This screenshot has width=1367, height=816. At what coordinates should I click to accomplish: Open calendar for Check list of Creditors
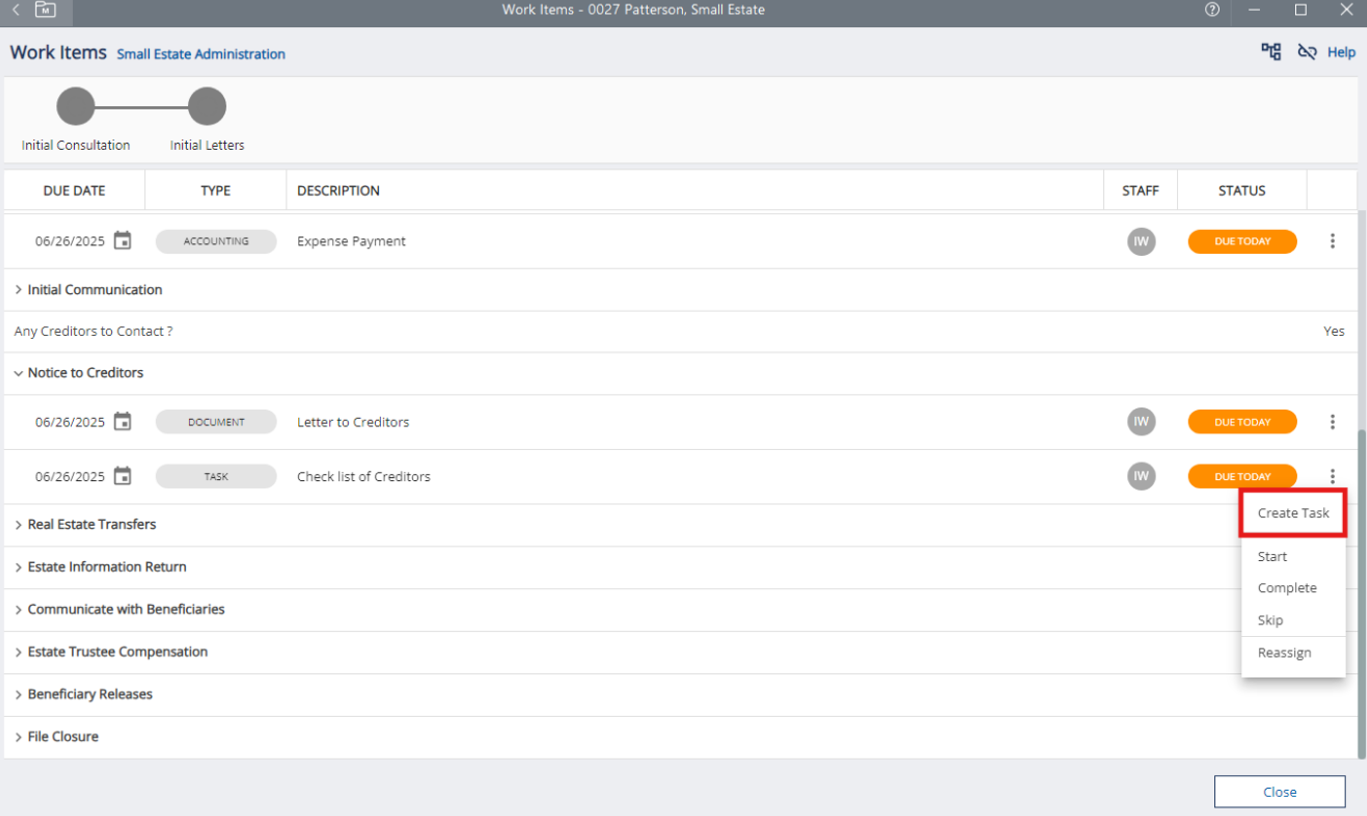pos(122,476)
